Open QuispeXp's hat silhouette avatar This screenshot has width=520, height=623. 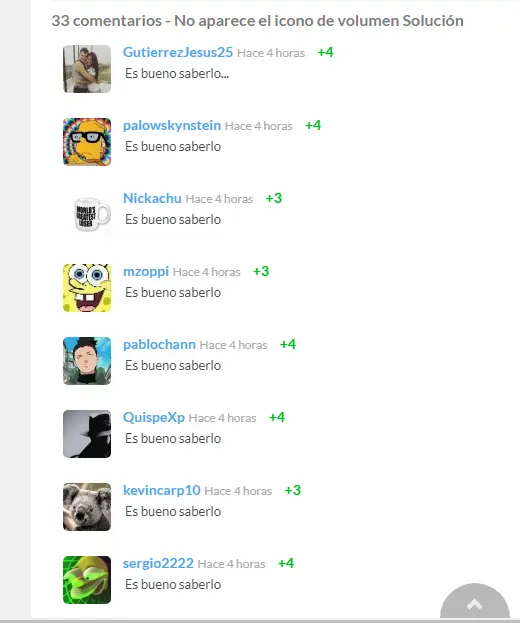(87, 434)
